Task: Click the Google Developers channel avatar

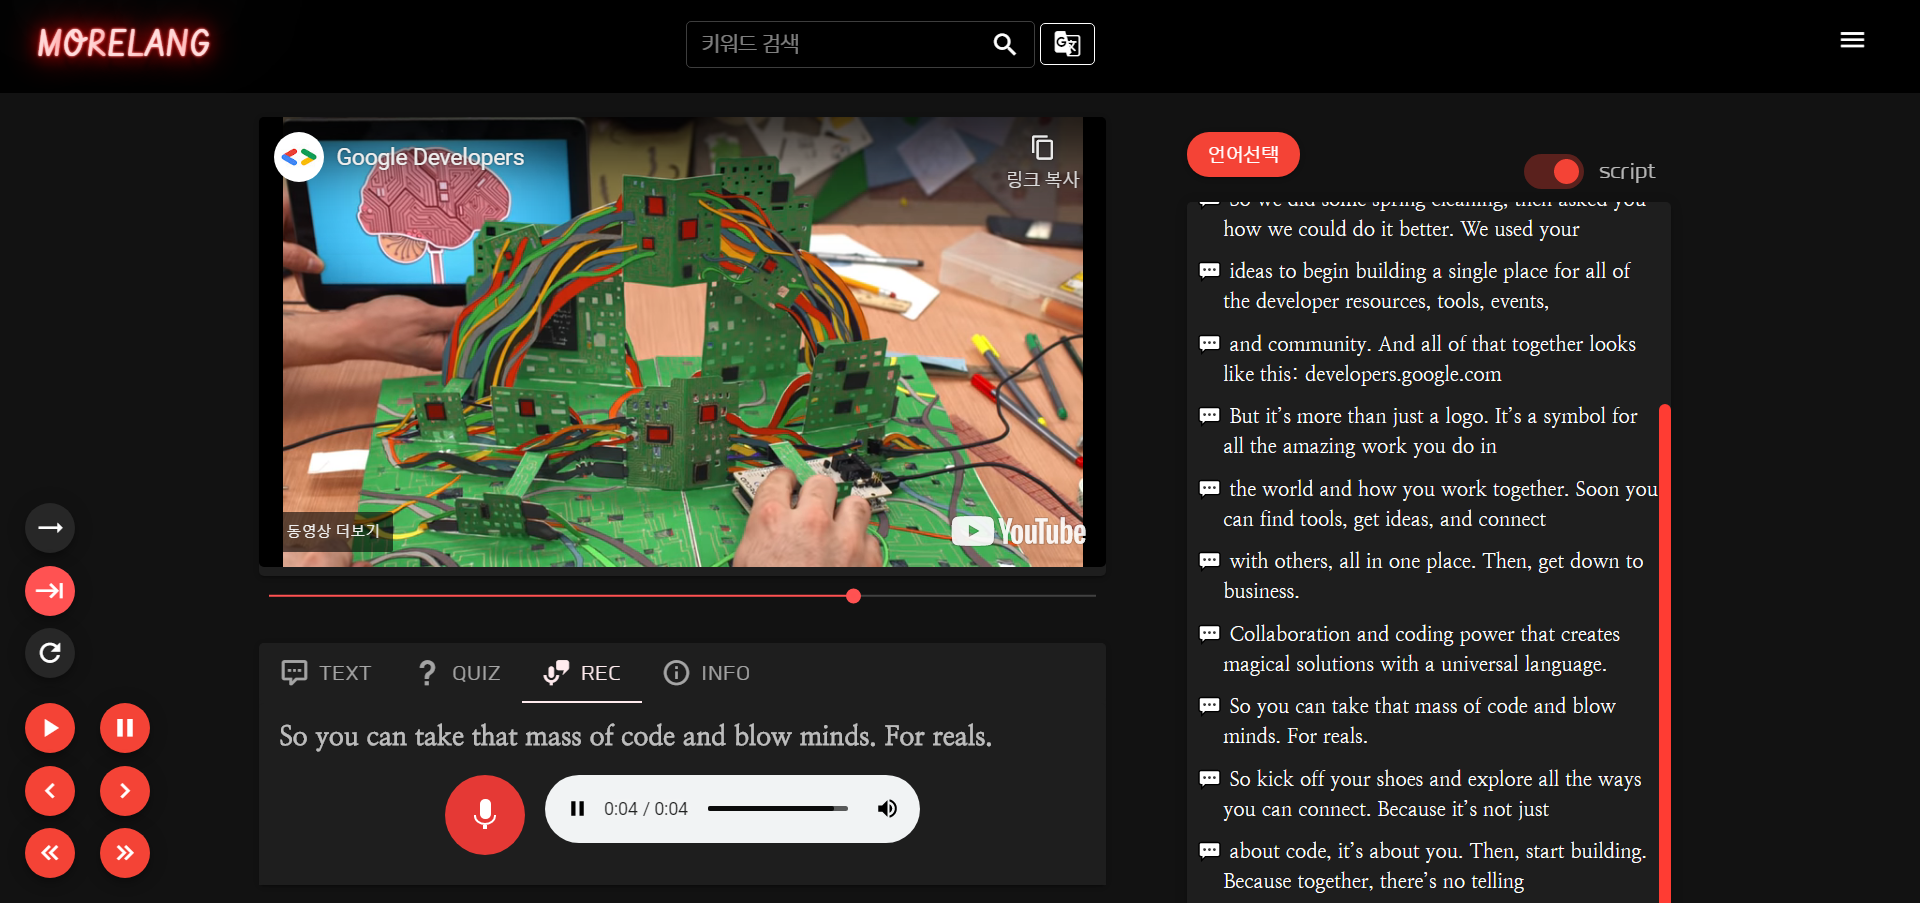Action: point(299,157)
